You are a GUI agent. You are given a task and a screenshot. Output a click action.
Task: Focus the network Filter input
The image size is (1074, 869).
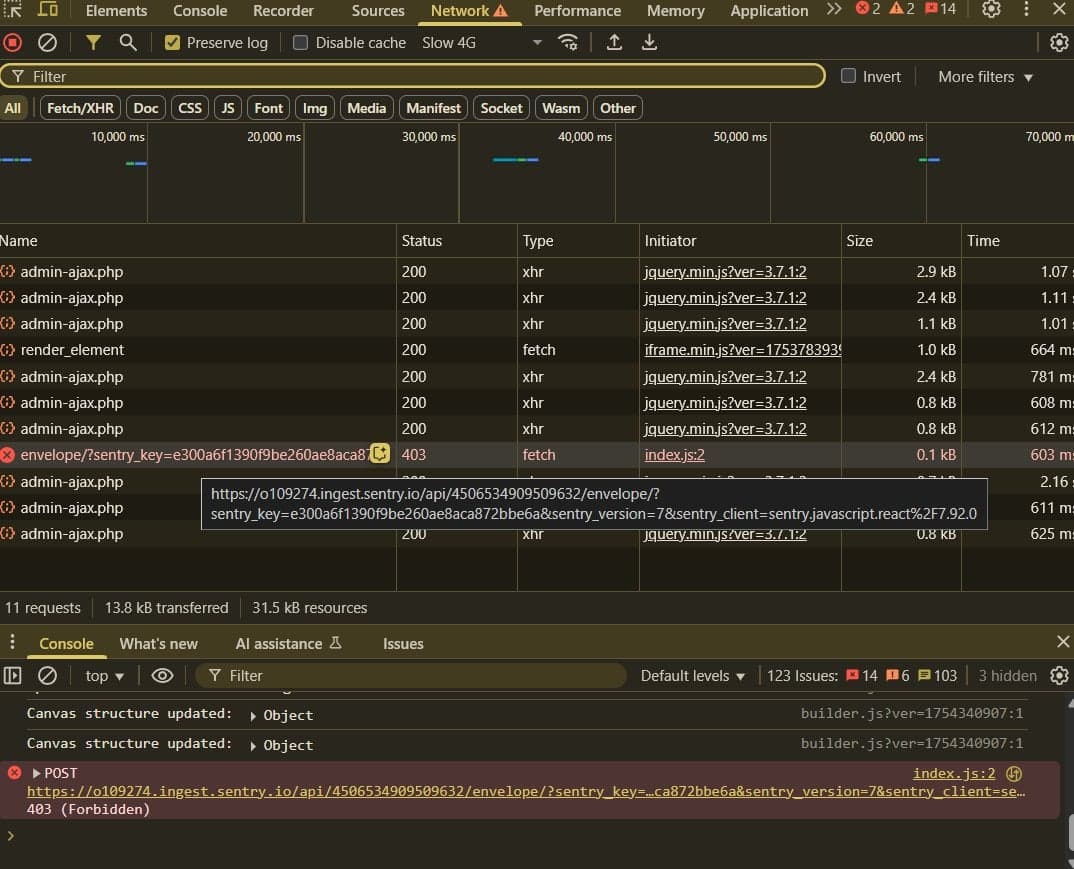(x=412, y=76)
